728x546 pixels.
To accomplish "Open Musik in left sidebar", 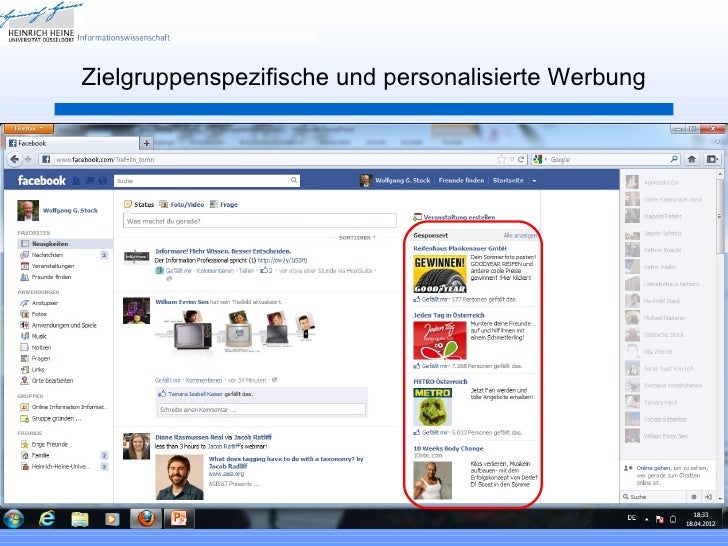I will coord(39,336).
